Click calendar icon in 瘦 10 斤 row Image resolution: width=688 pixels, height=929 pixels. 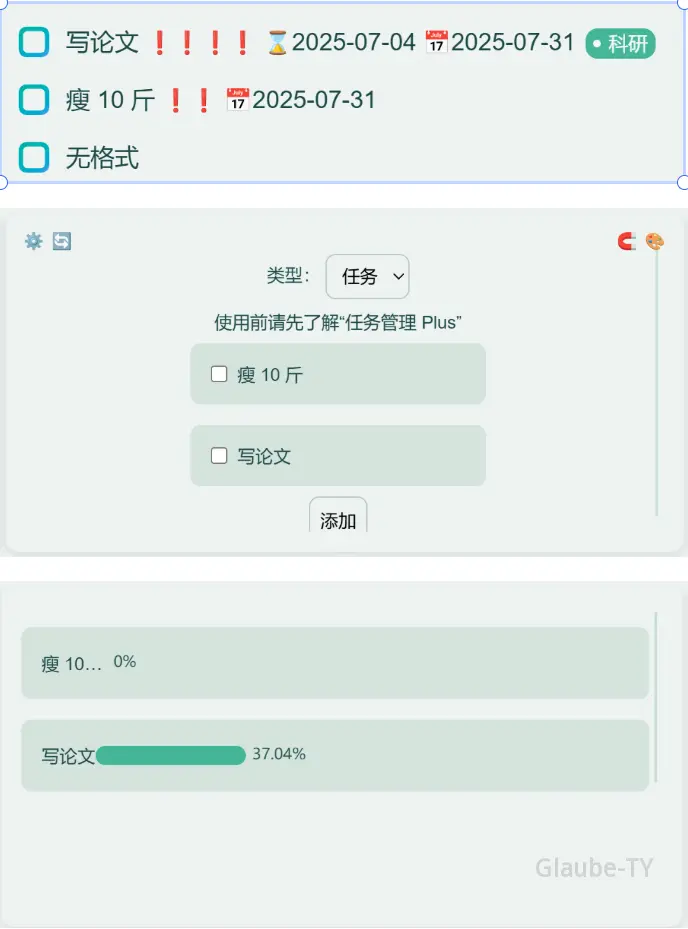tap(237, 100)
